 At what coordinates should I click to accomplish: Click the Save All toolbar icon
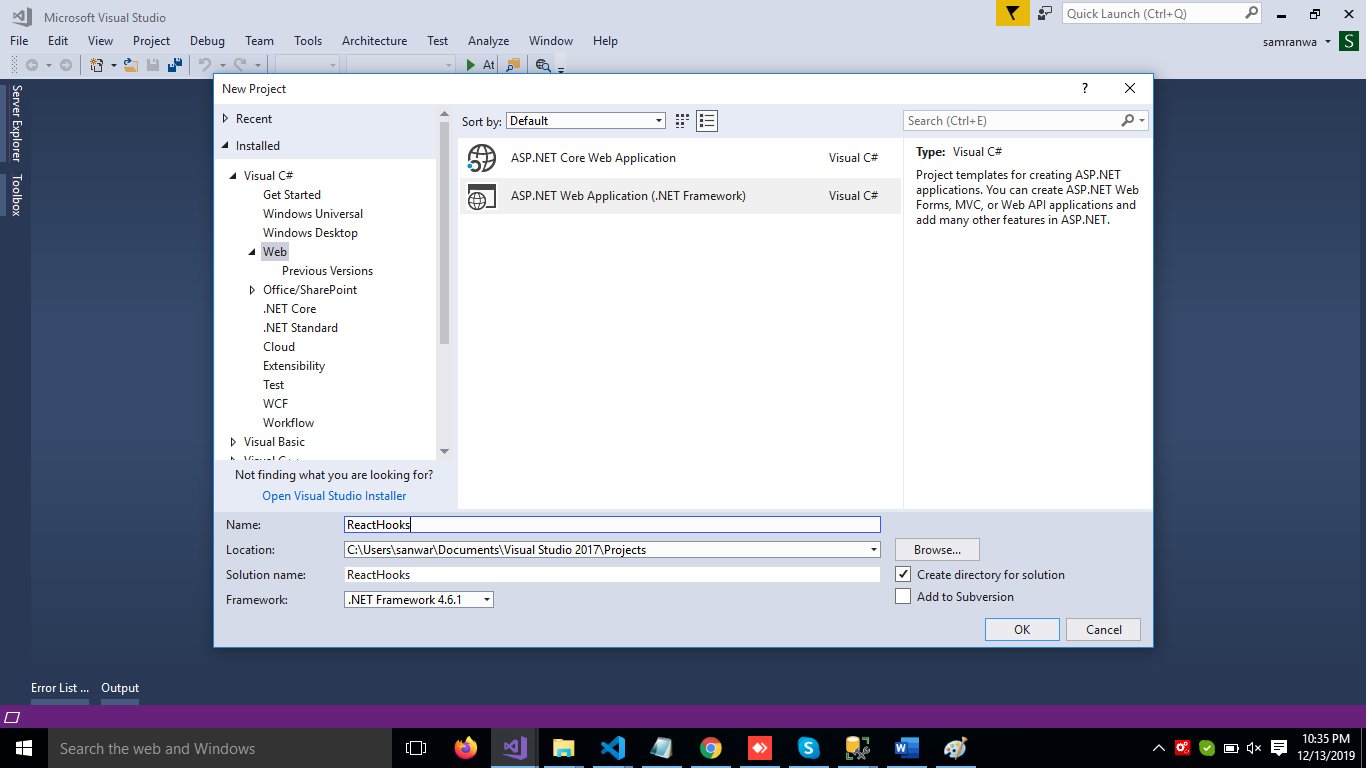[175, 65]
